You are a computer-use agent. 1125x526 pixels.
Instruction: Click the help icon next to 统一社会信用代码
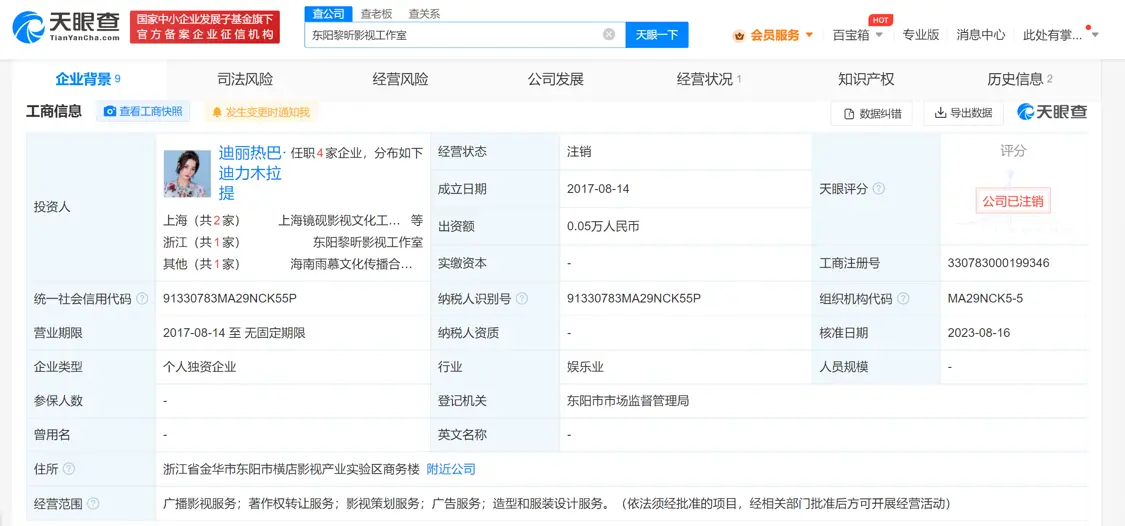pyautogui.click(x=142, y=299)
